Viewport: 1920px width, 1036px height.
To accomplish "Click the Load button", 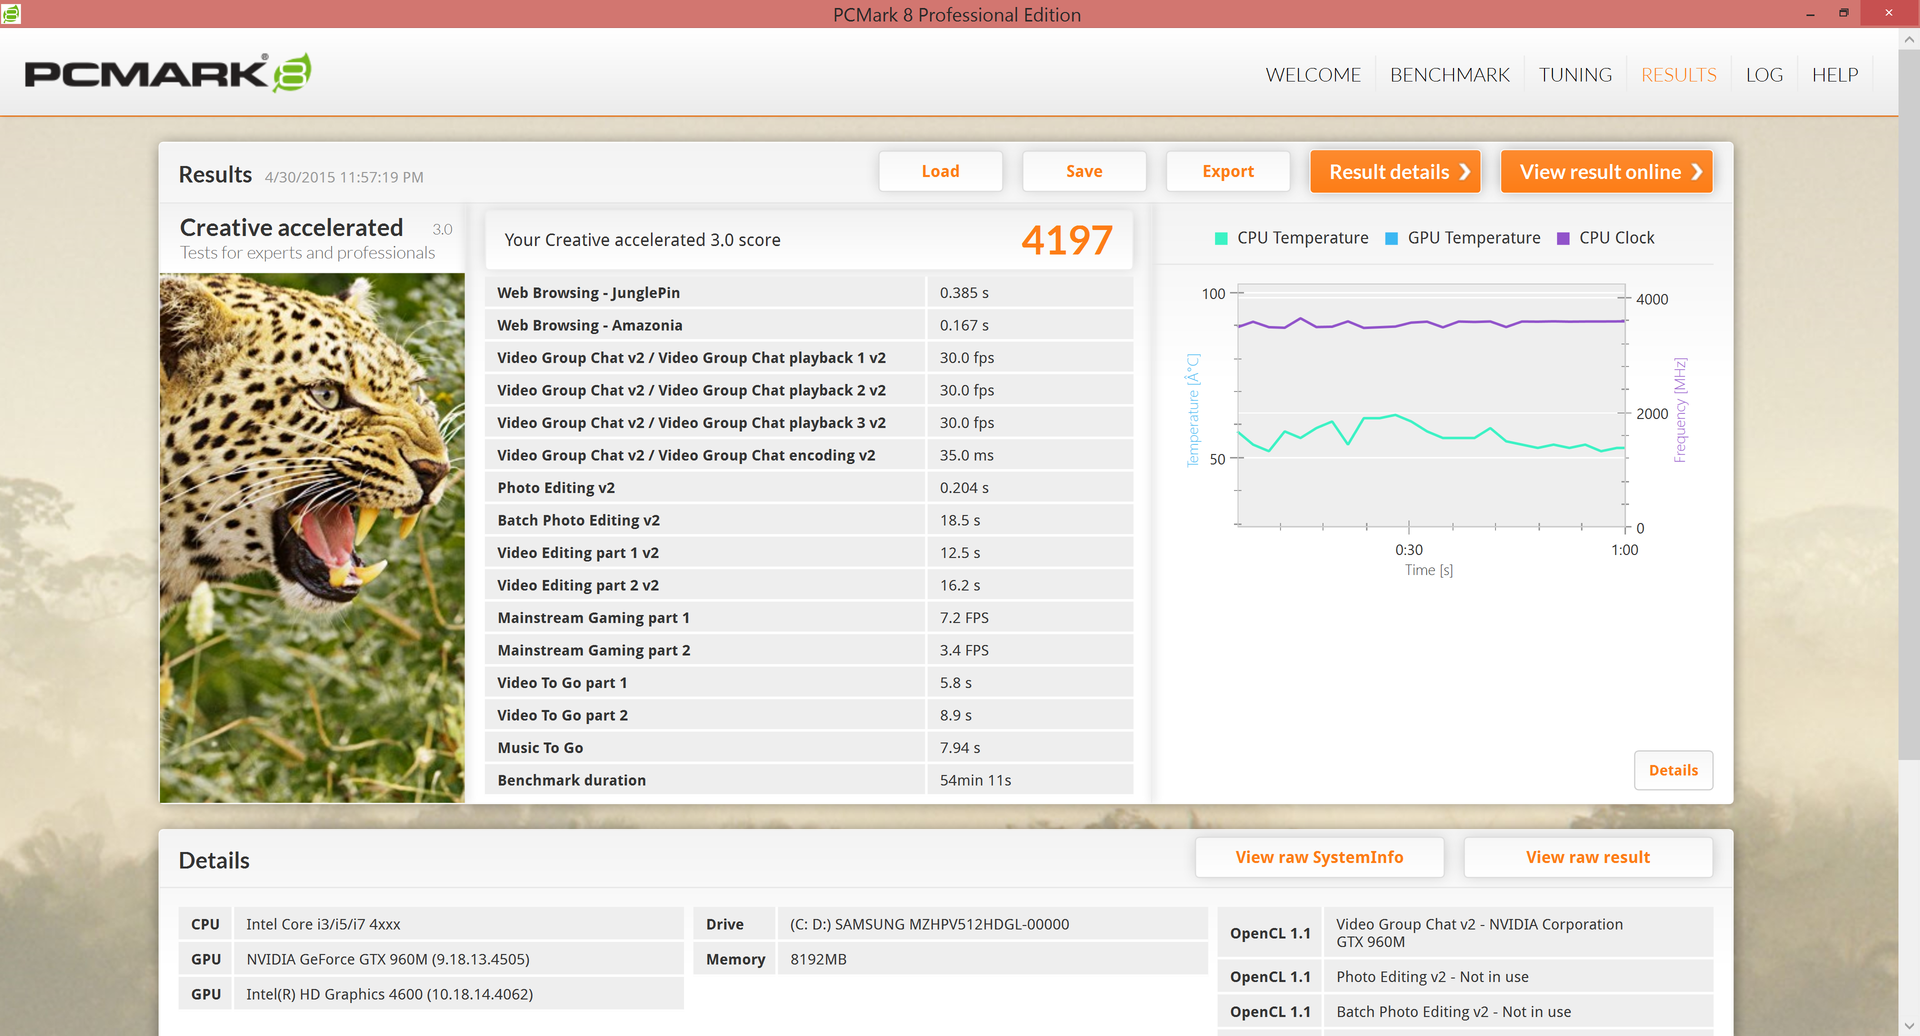I will (x=940, y=171).
